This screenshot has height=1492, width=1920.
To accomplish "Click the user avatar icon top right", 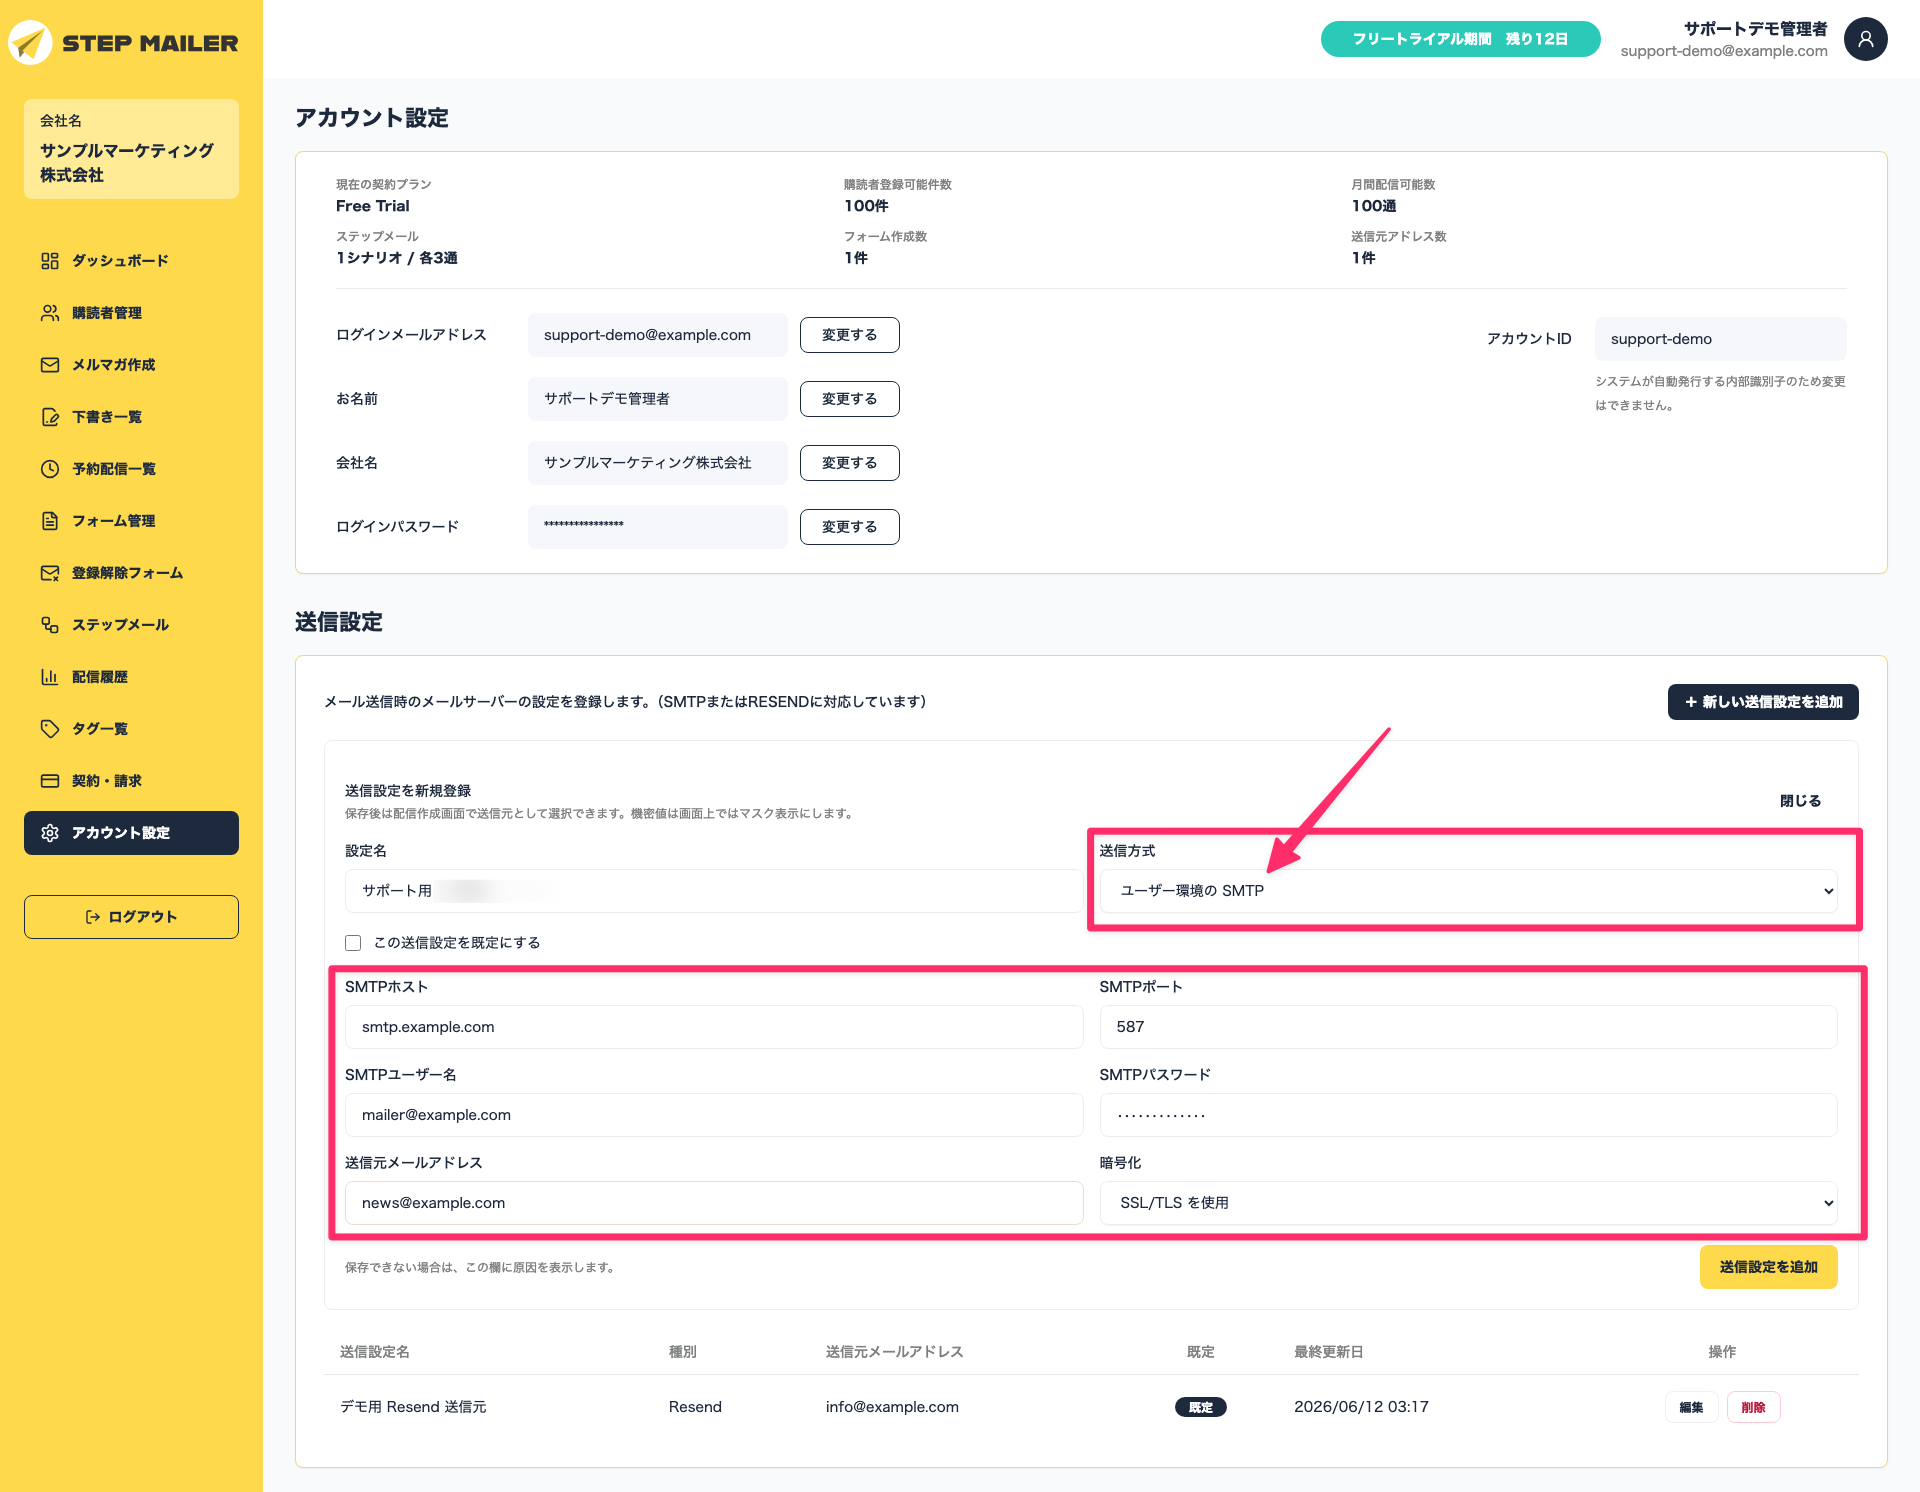I will click(1865, 39).
